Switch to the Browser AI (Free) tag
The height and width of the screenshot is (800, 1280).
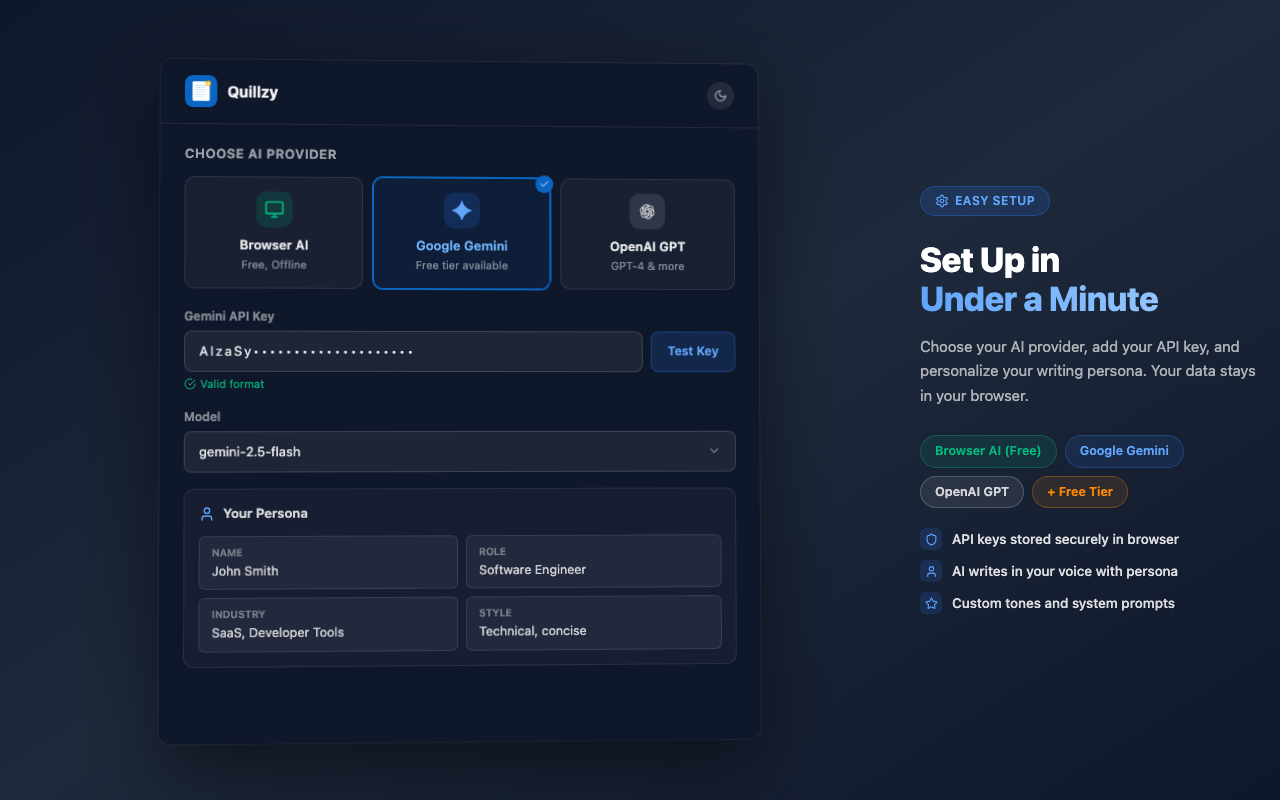pyautogui.click(x=988, y=451)
